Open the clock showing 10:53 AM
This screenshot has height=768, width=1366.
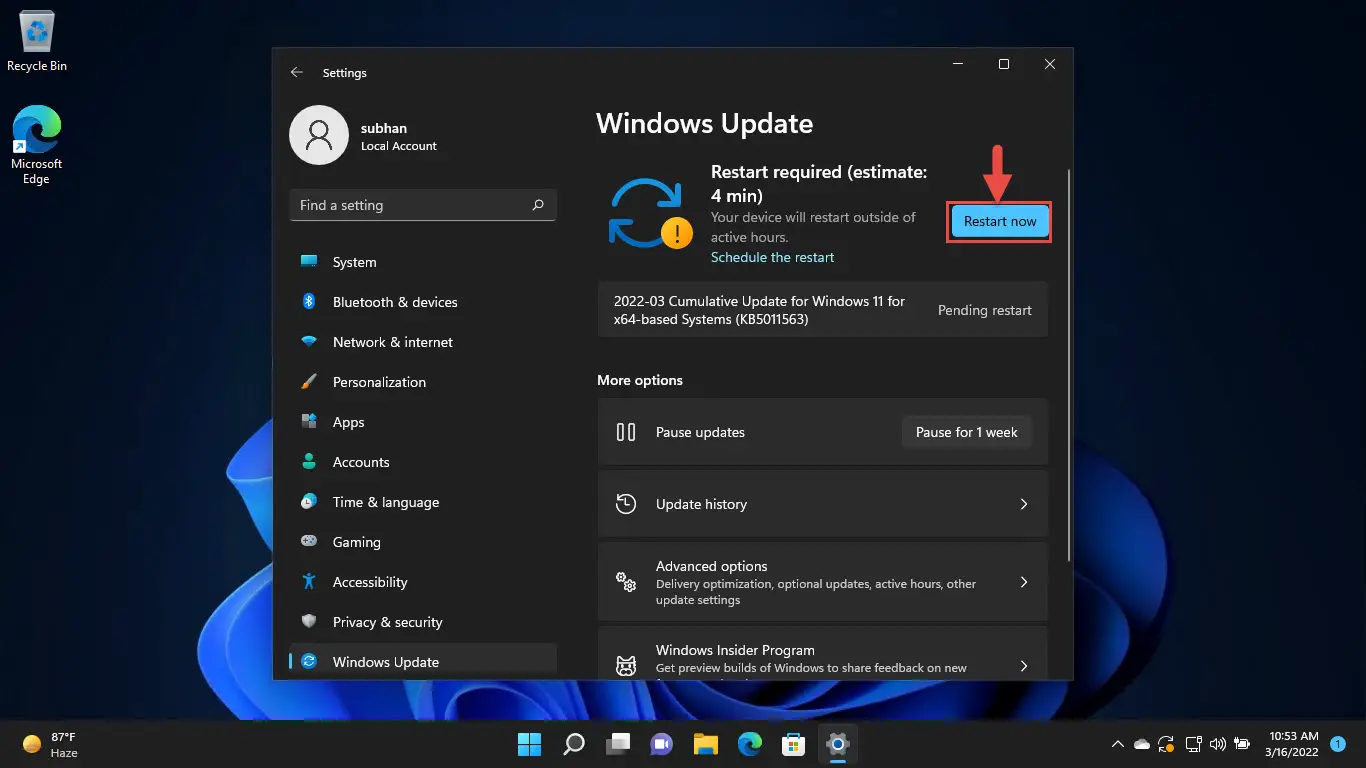click(x=1294, y=744)
